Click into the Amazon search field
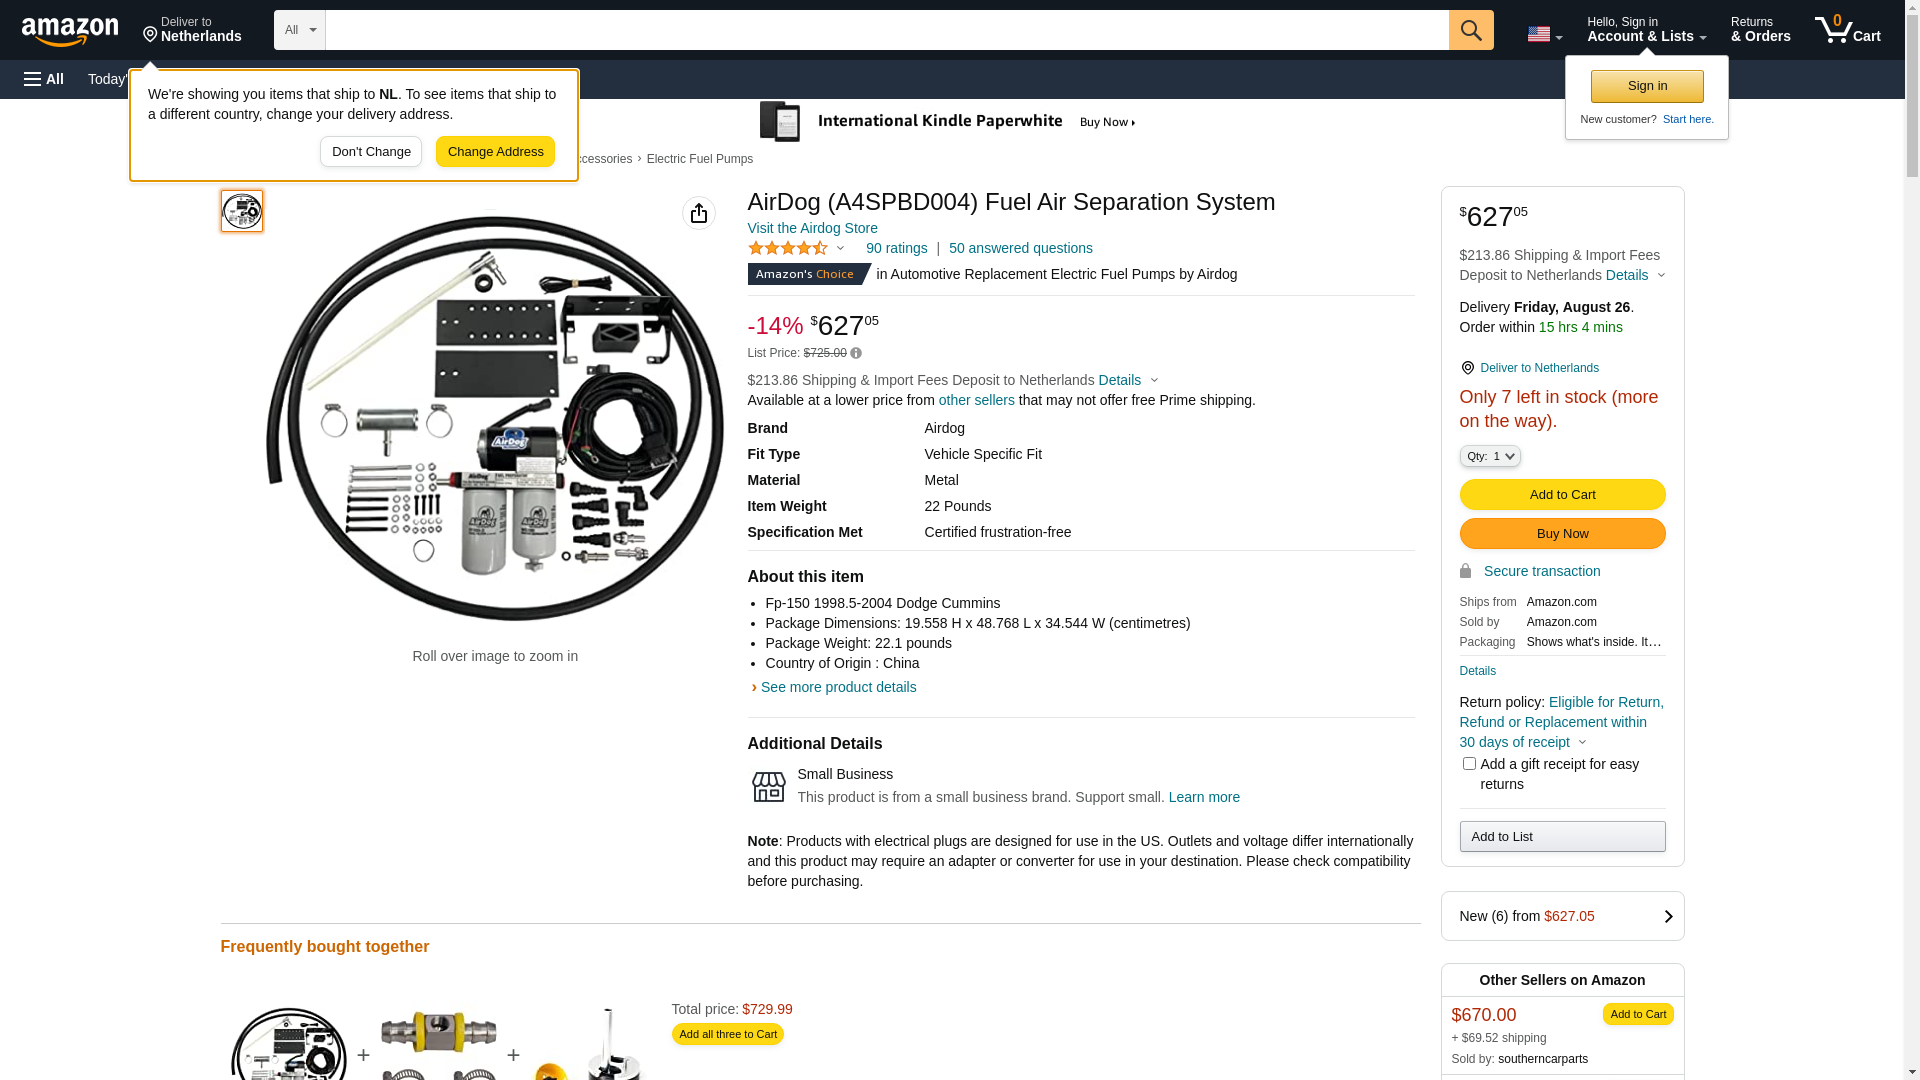The height and width of the screenshot is (1080, 1920). click(x=886, y=30)
